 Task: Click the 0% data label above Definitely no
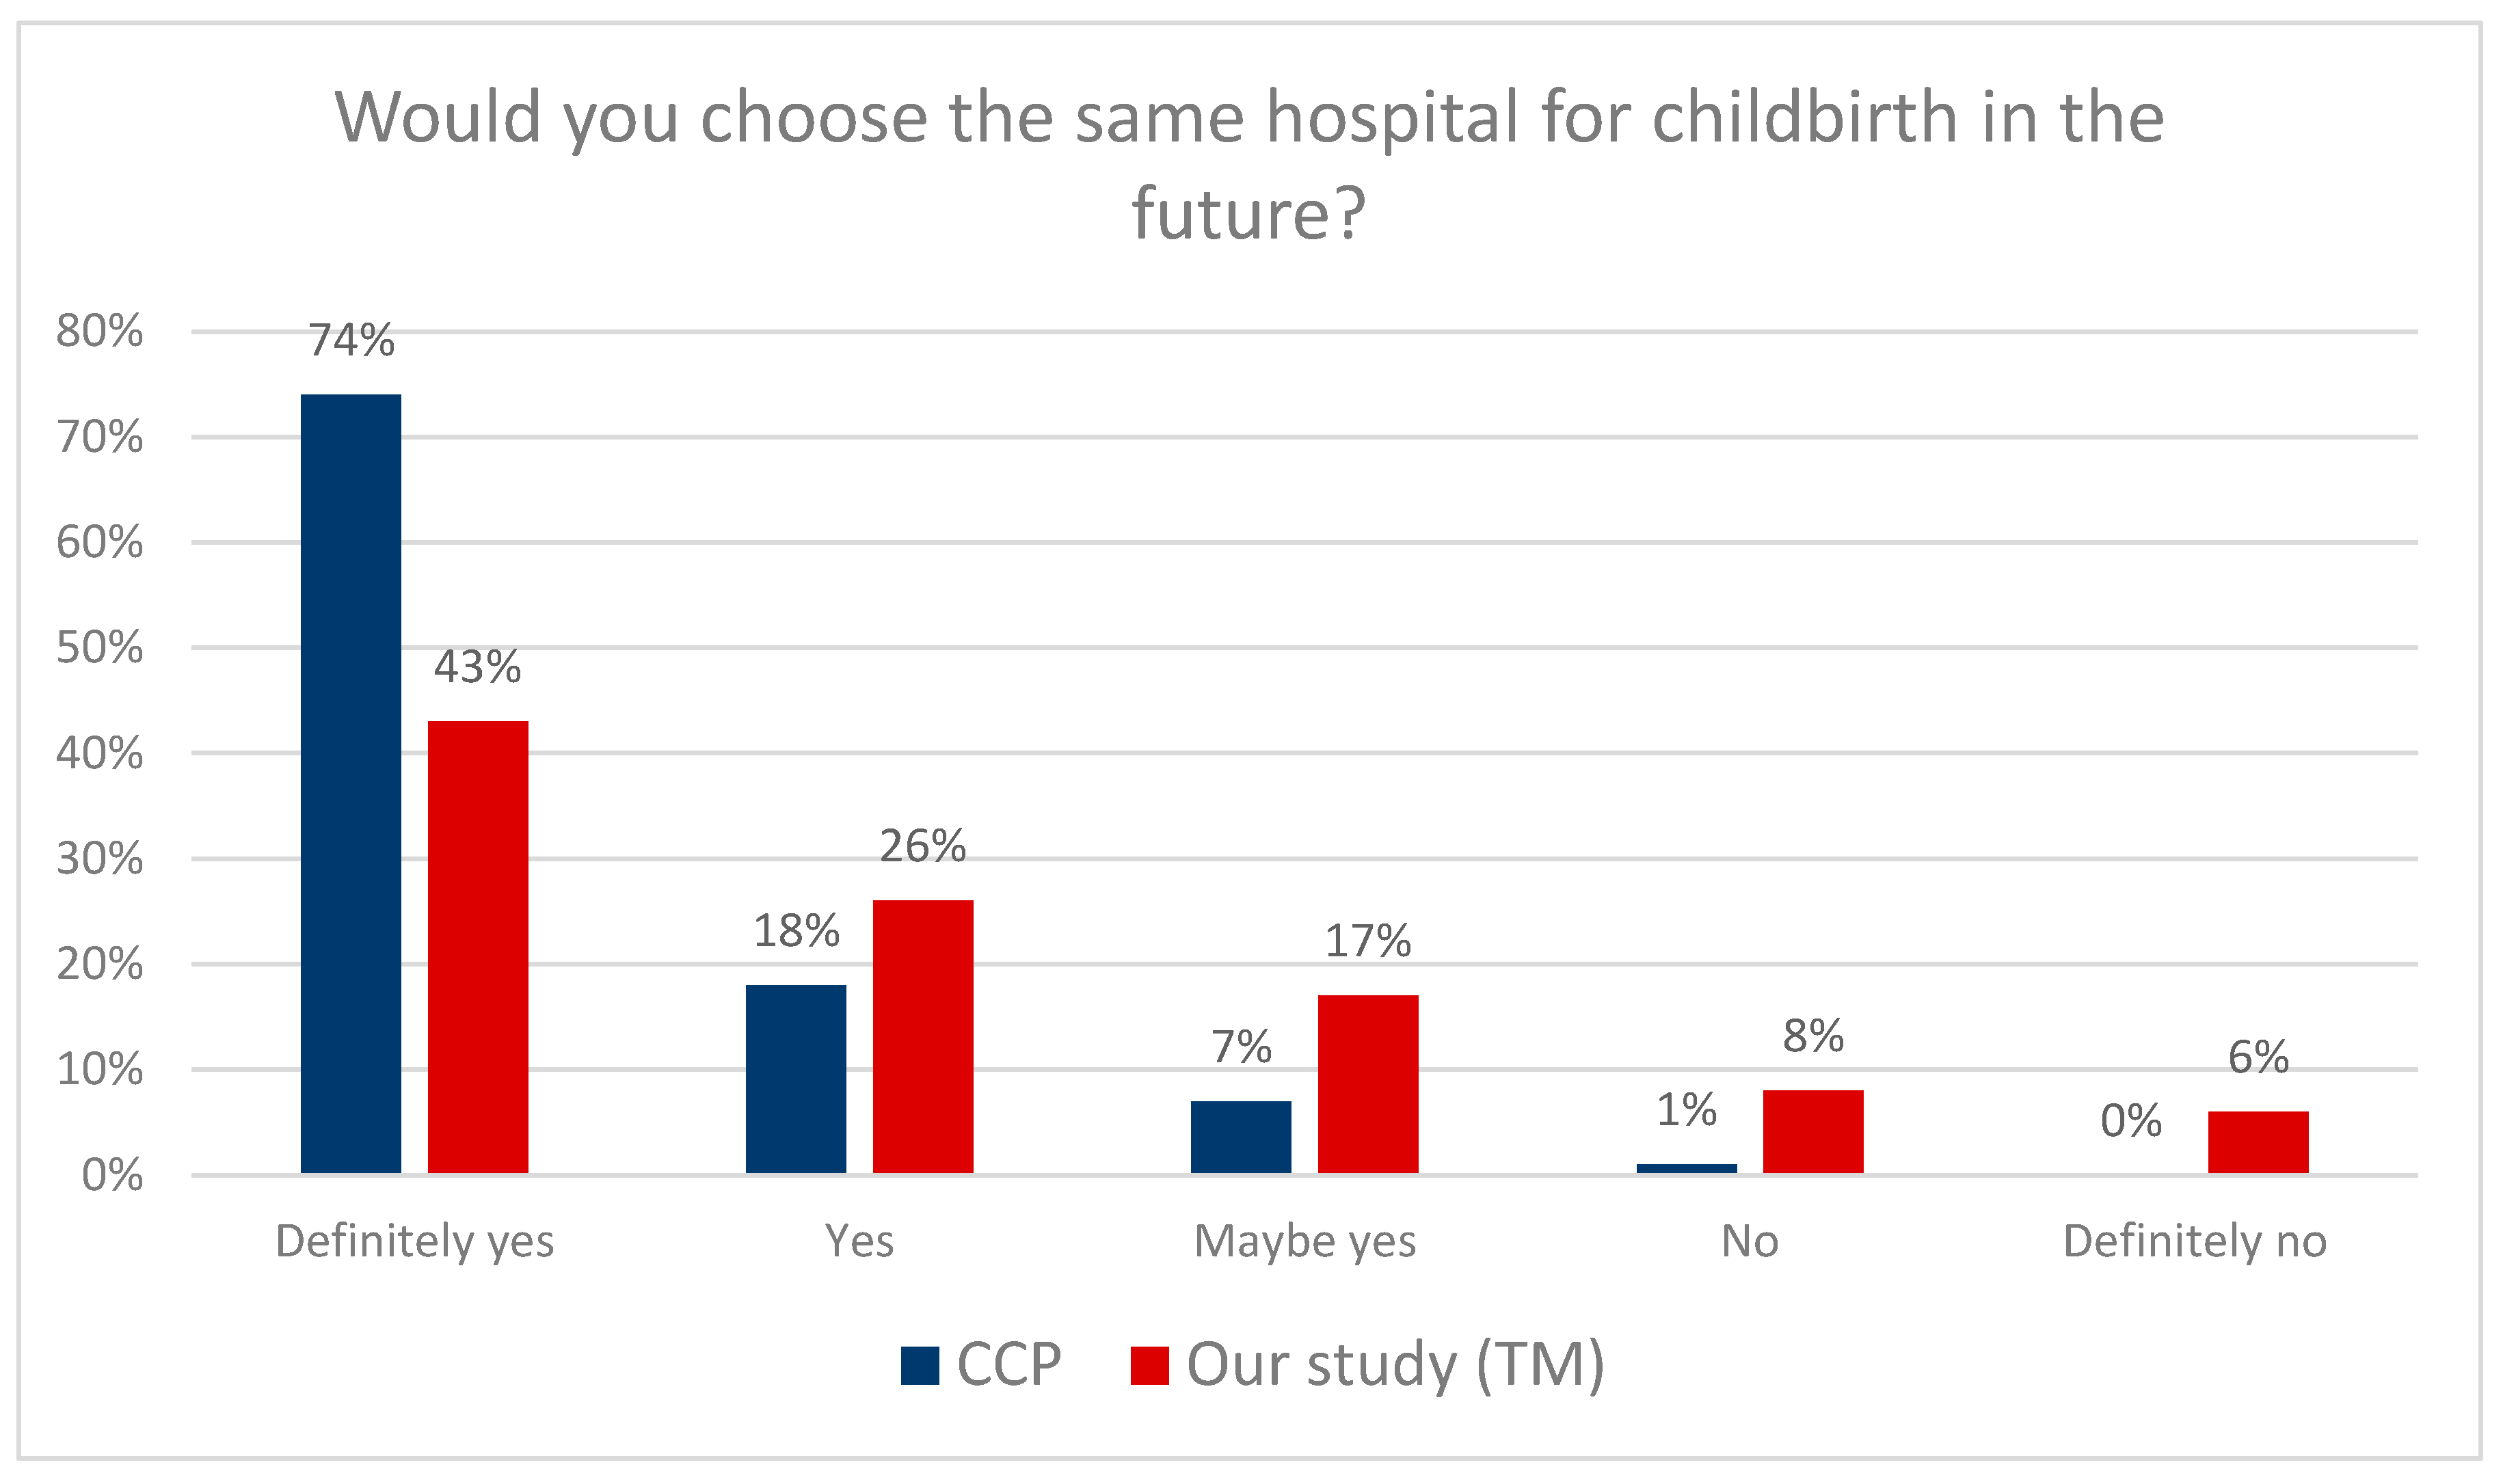[x=2131, y=1121]
